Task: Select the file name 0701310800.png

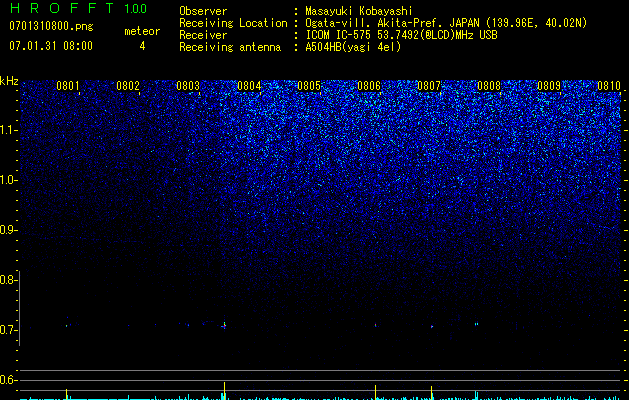Action: 51,26
